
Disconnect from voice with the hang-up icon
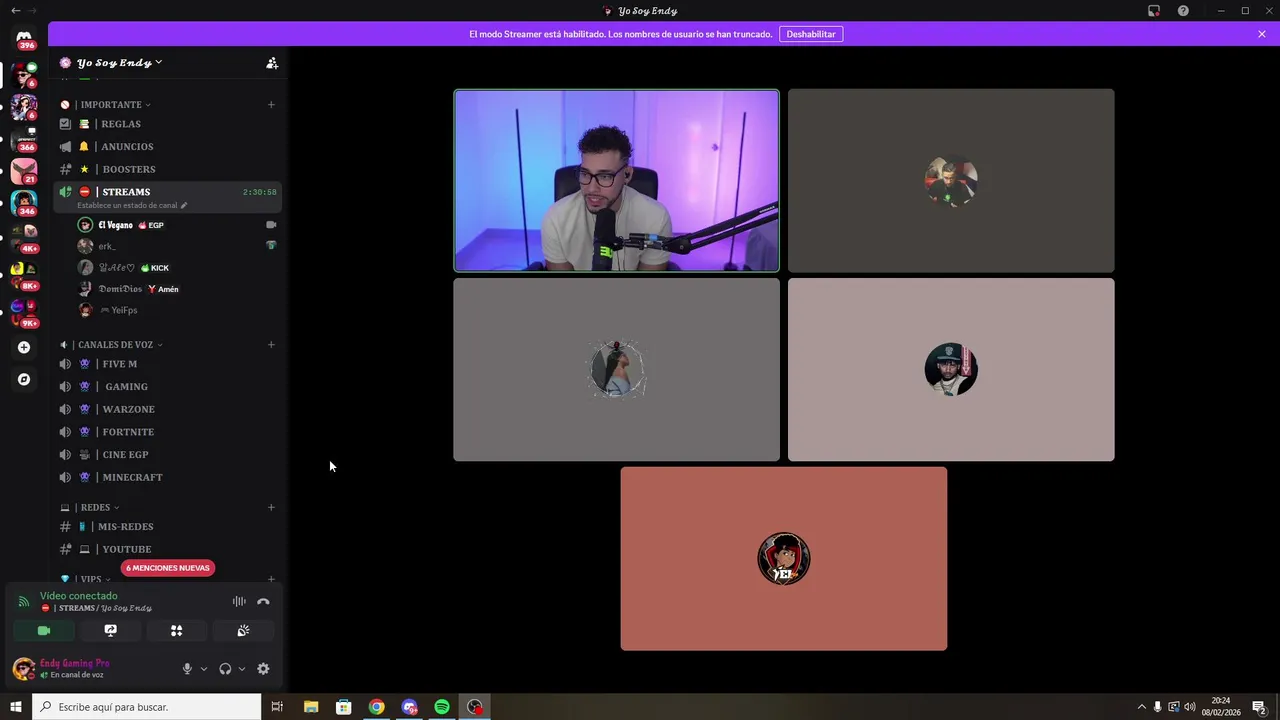click(x=263, y=601)
